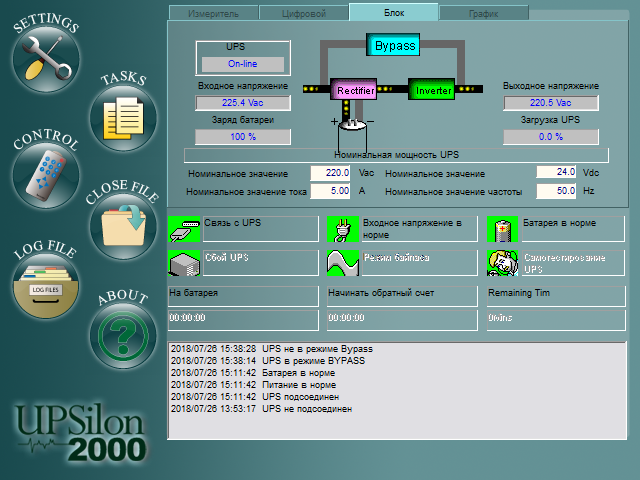Click the Номинальная мощность UPS header

396,155
